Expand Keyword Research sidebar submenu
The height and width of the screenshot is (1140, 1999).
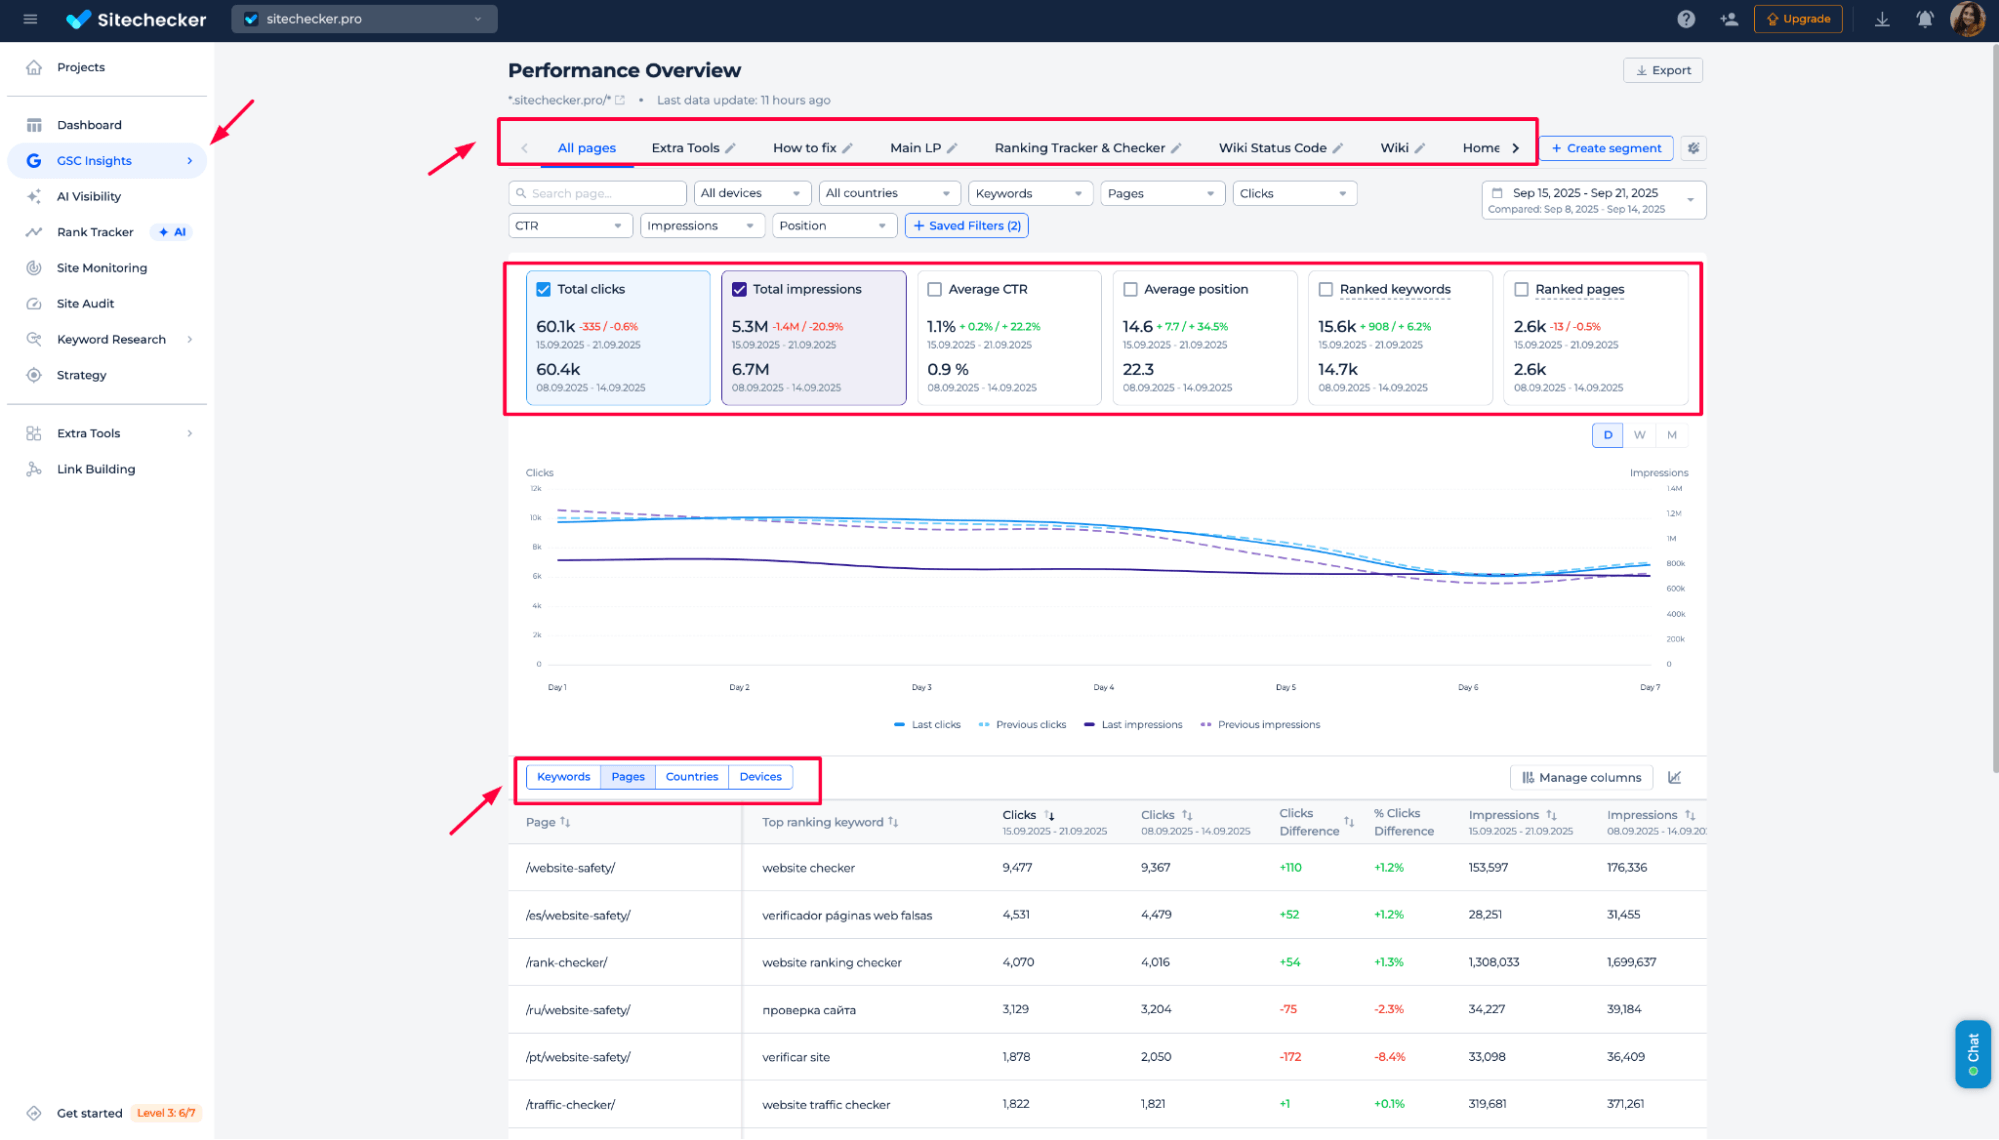(189, 340)
